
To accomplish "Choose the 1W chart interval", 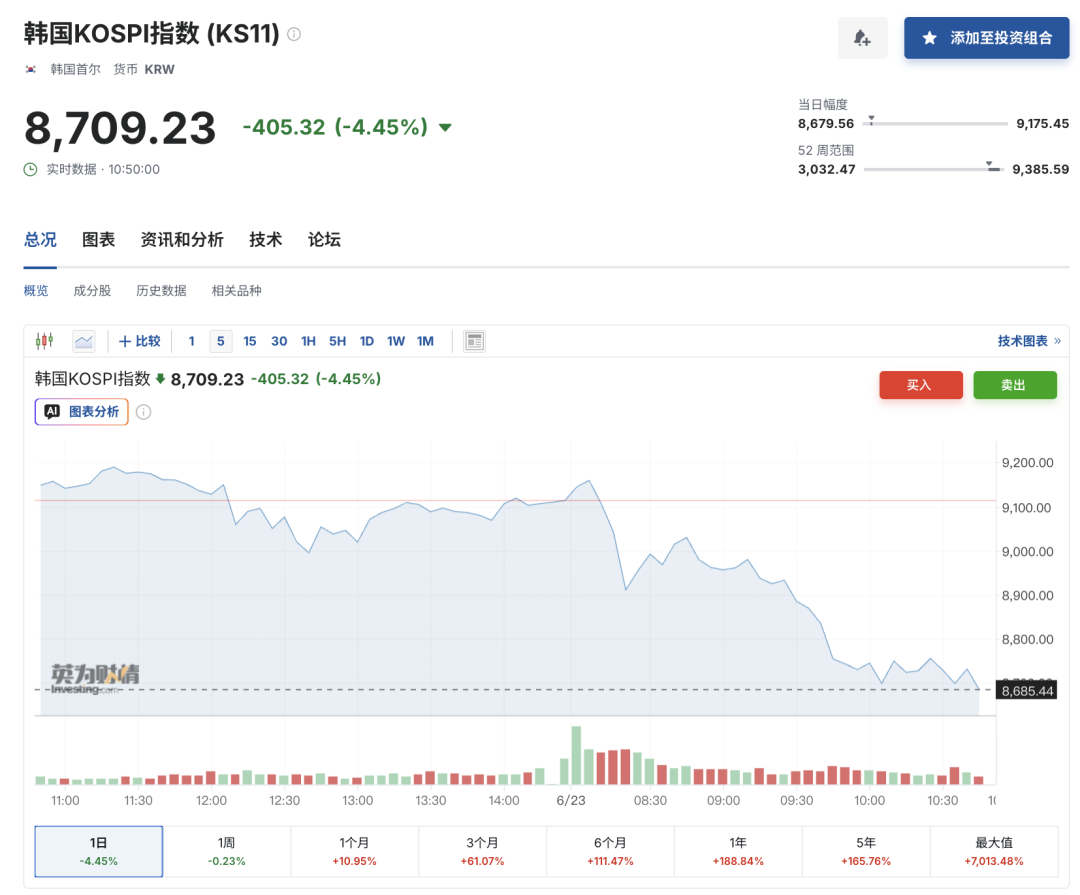I will [x=396, y=341].
